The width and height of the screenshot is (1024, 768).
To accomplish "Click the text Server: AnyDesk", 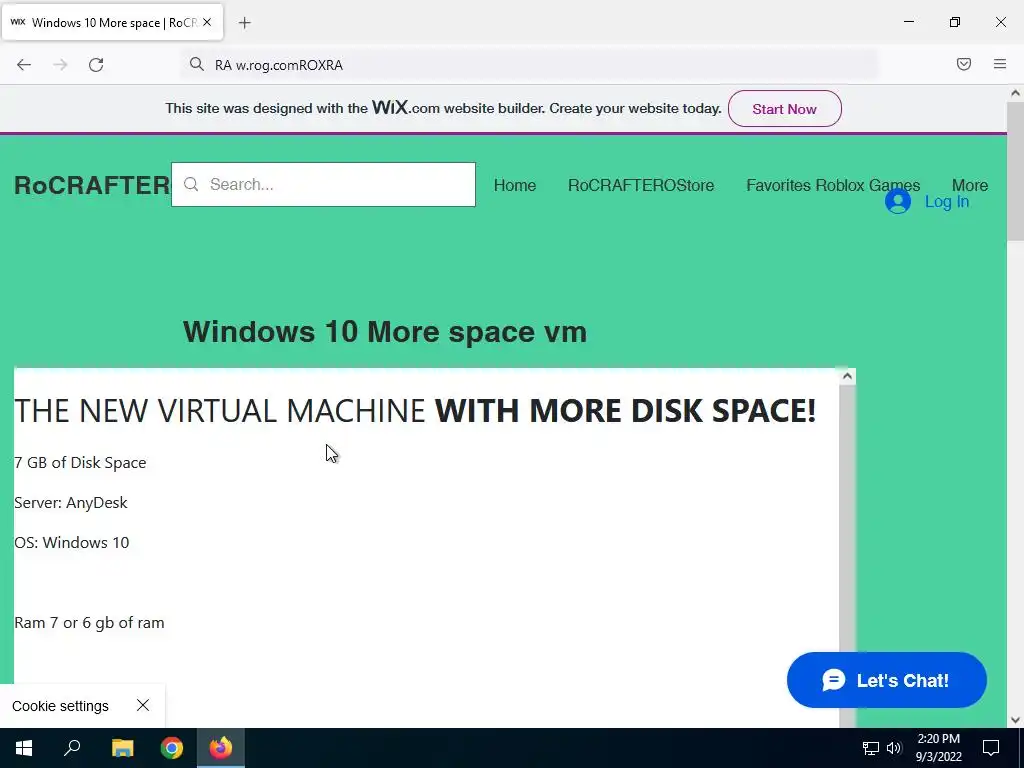I will [x=71, y=502].
